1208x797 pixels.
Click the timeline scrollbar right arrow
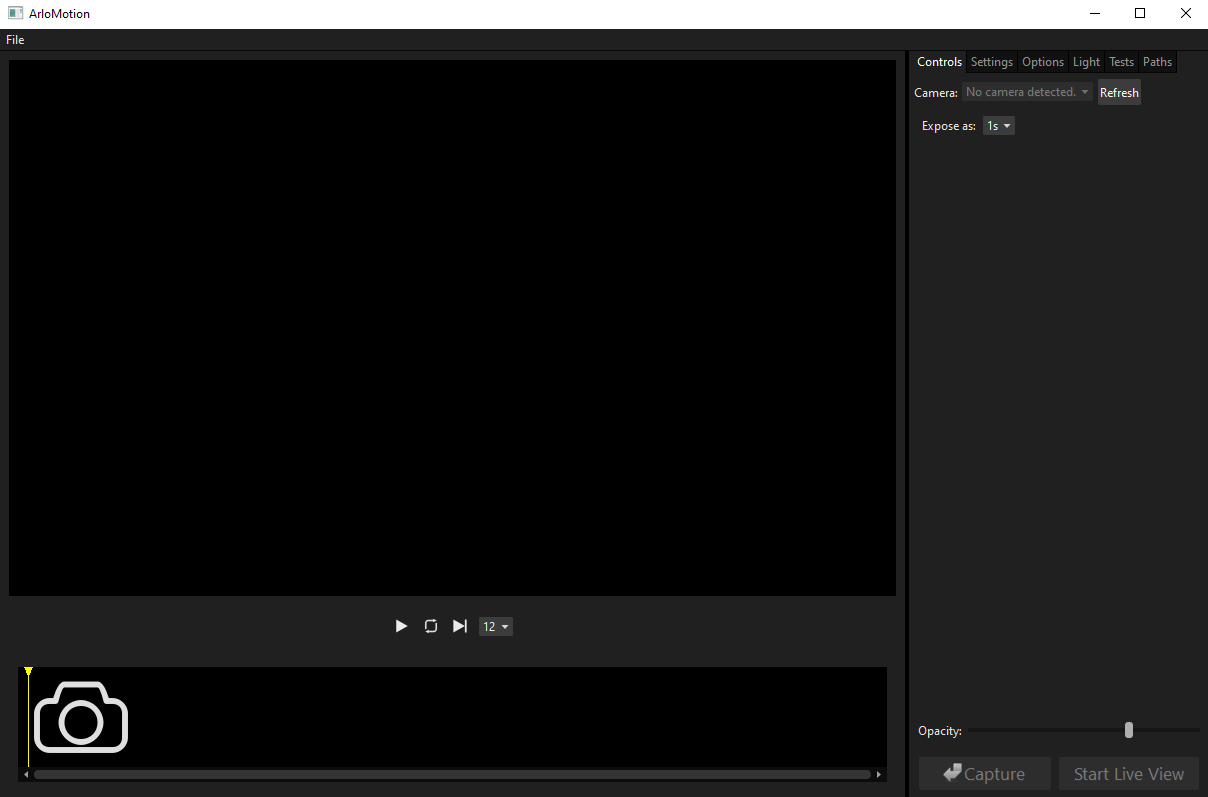tap(879, 774)
